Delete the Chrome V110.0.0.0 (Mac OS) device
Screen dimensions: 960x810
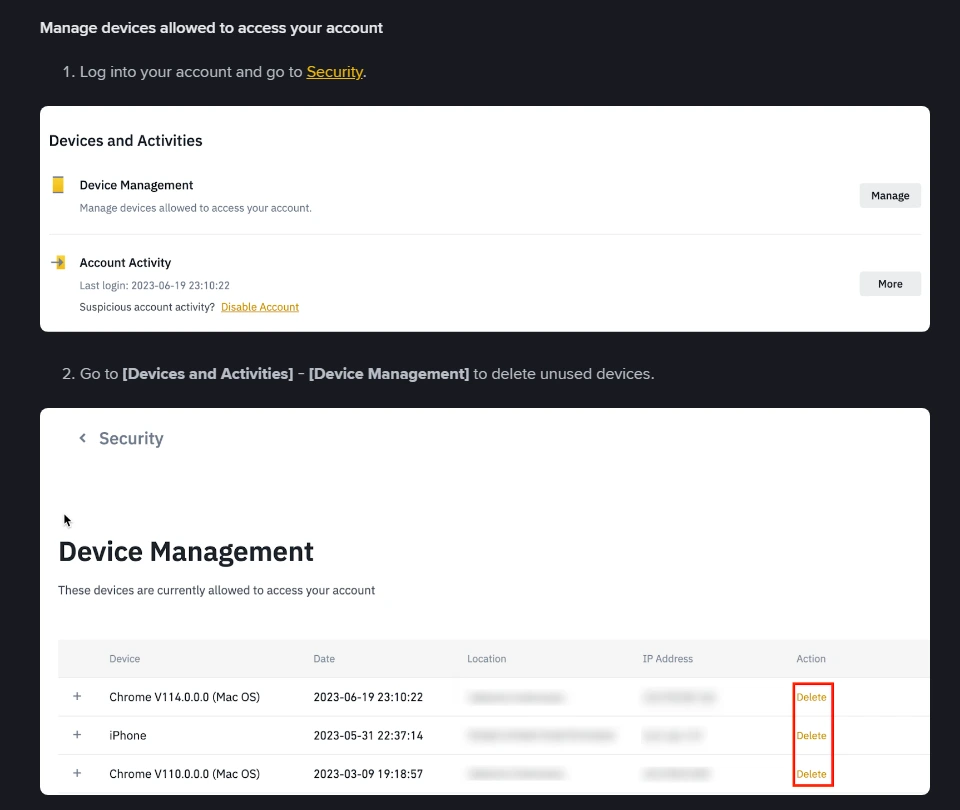pyautogui.click(x=811, y=774)
